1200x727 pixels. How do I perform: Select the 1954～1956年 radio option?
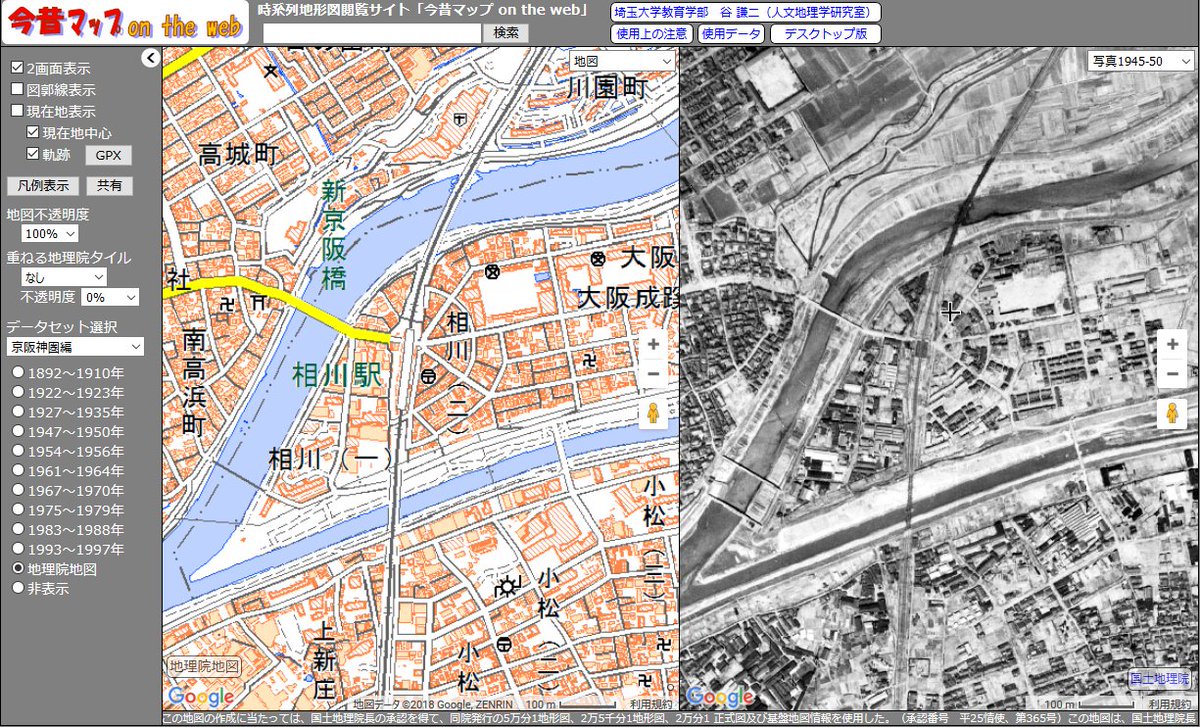[17, 451]
